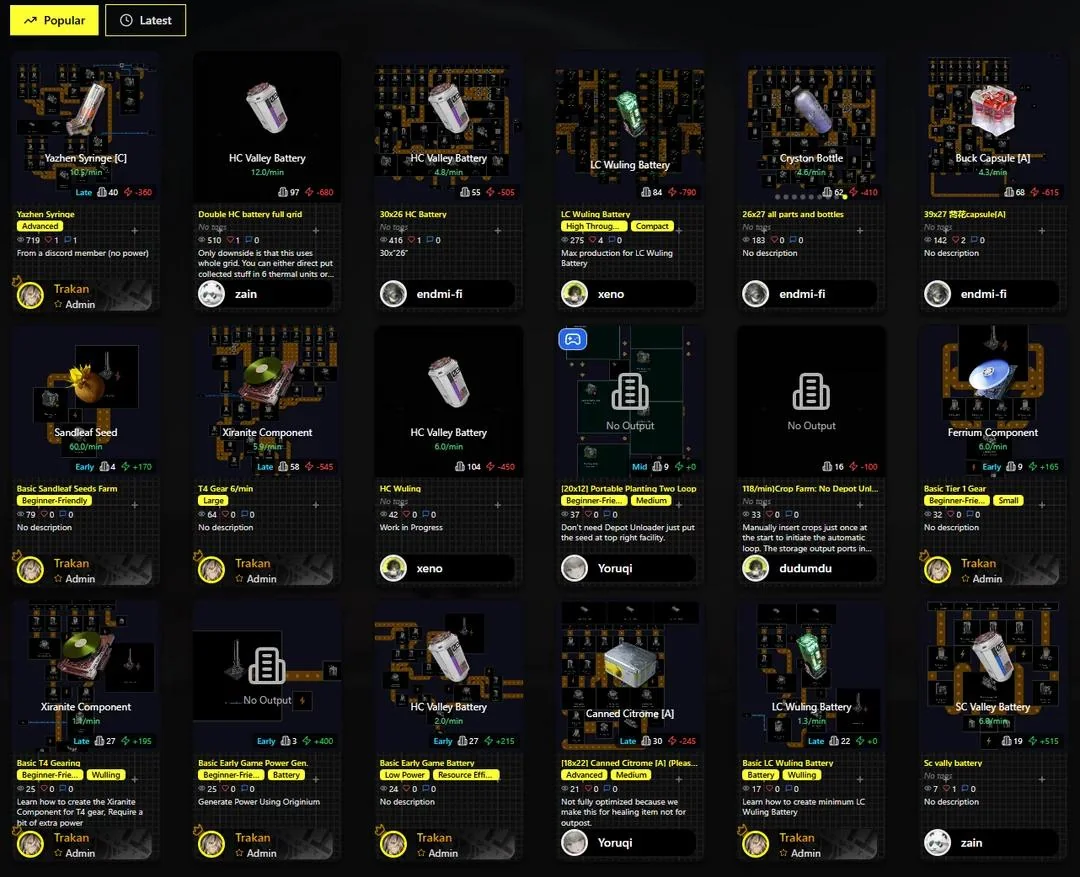Expand plus icon on T4 Gear 6/min card
Screen dimensions: 1080x877
click(x=315, y=505)
